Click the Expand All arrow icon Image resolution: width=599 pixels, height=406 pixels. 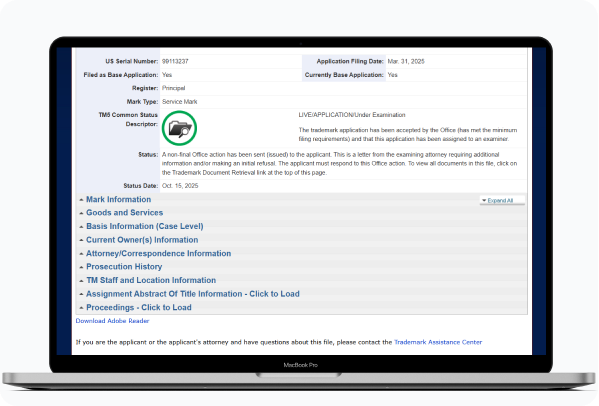[484, 201]
